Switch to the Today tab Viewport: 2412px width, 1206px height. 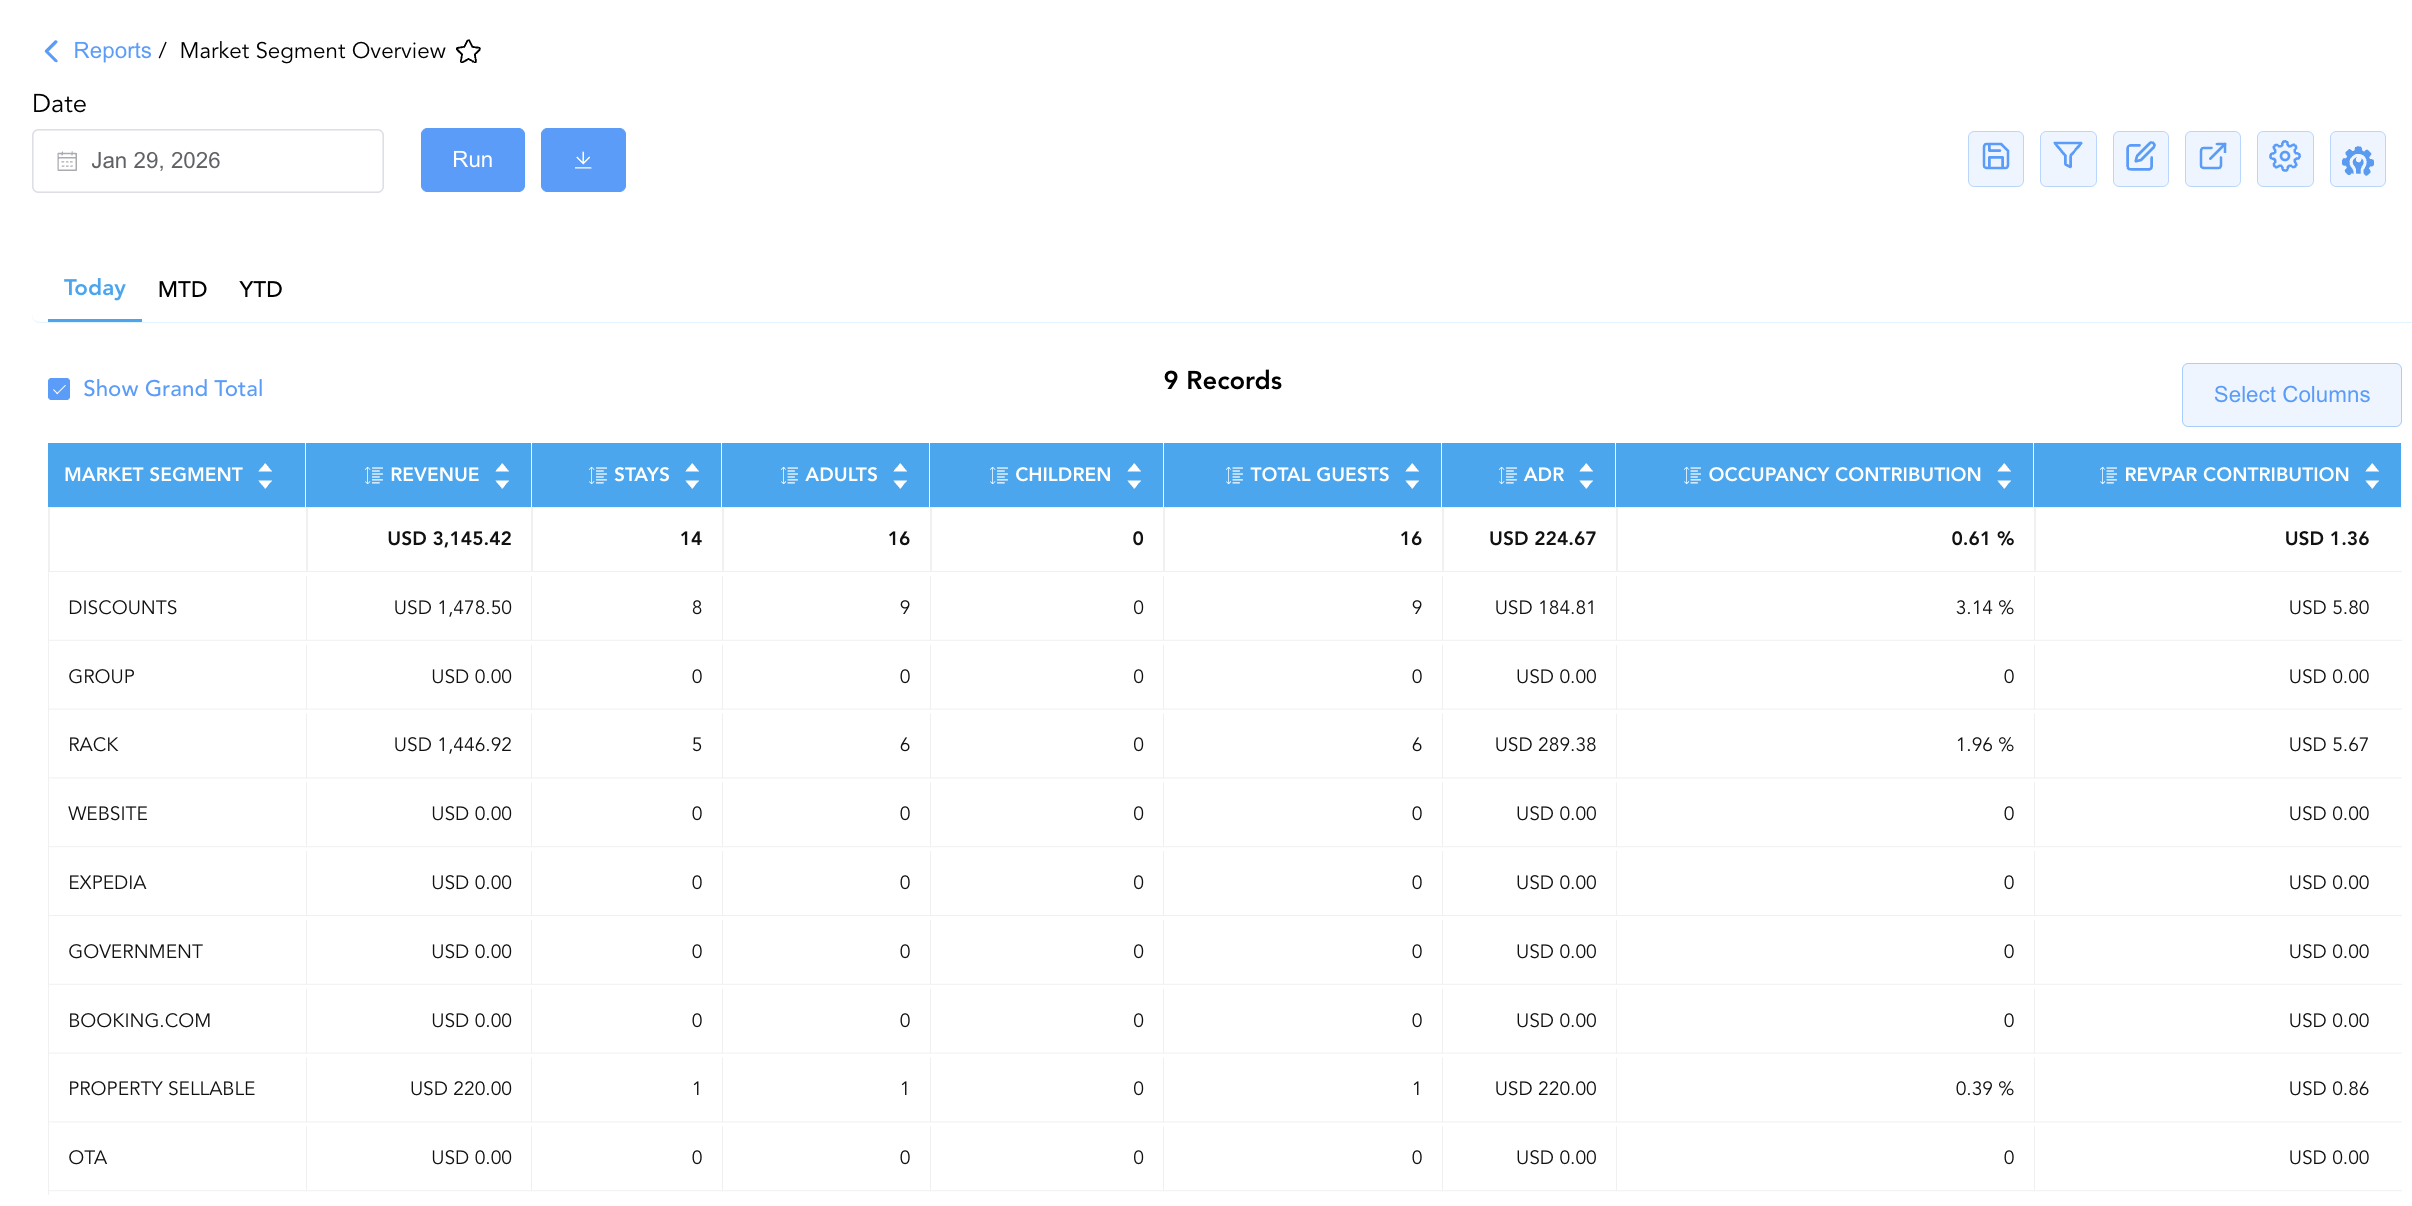tap(95, 288)
